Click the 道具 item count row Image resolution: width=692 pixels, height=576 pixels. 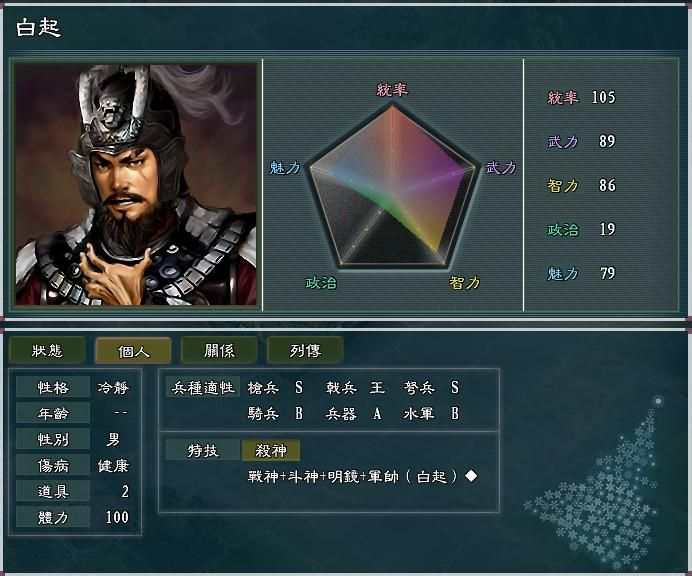[x=73, y=491]
